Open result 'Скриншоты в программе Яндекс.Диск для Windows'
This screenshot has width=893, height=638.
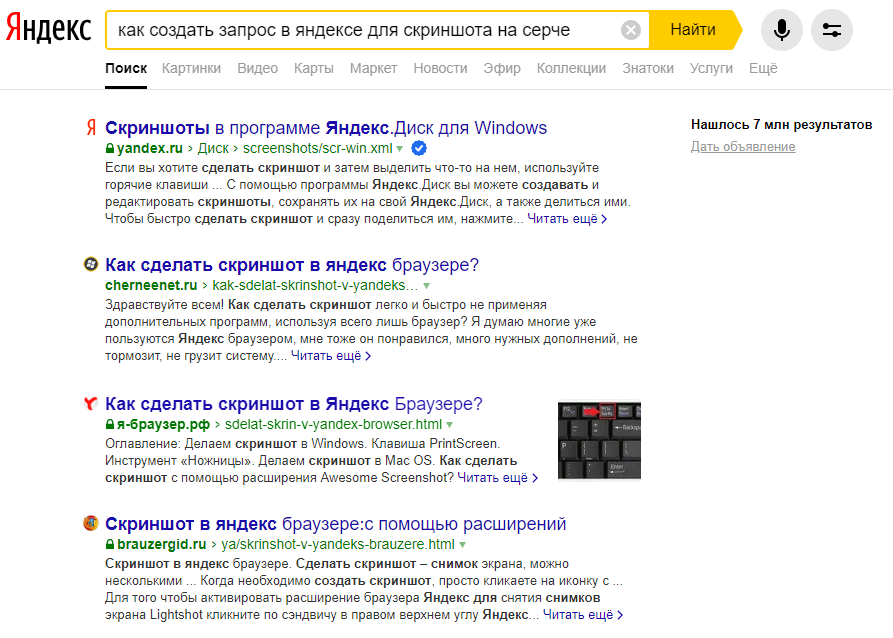[x=326, y=128]
